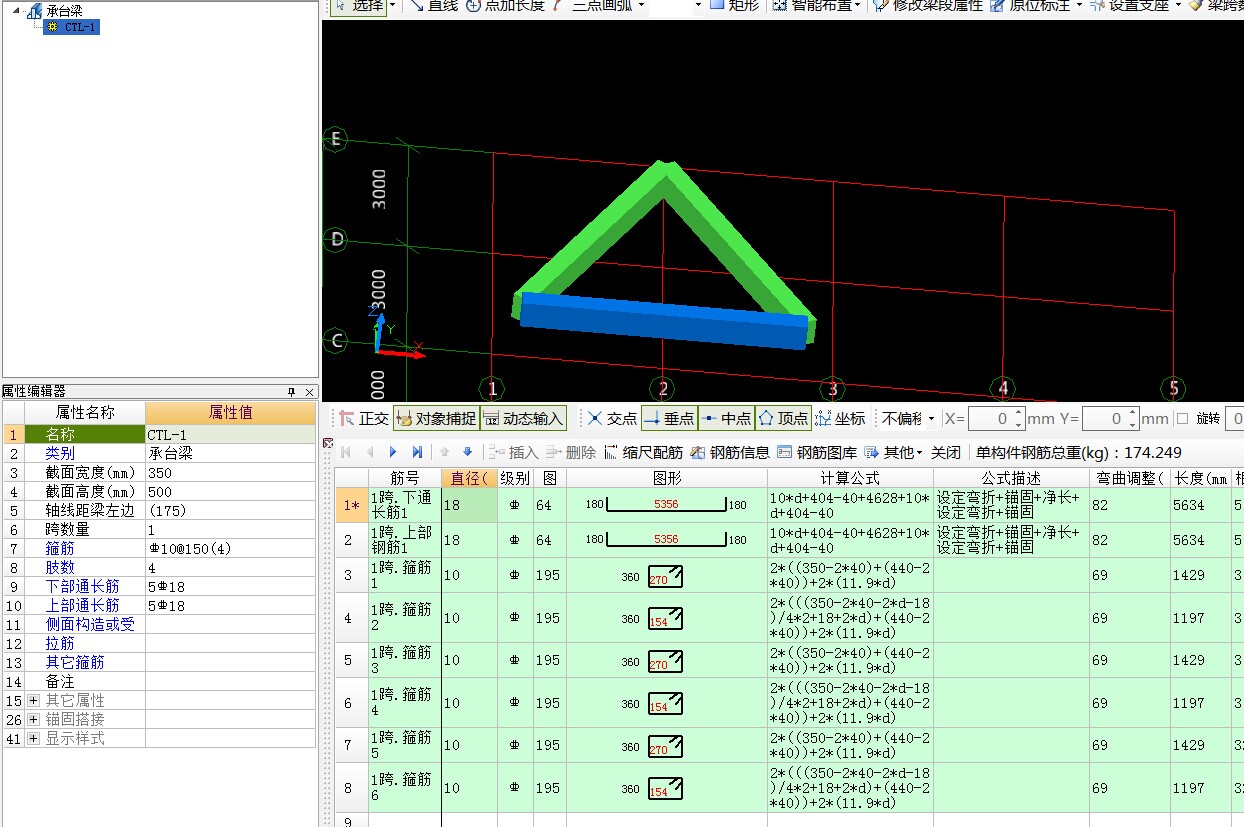Image resolution: width=1244 pixels, height=827 pixels.
Task: Close the rebar table panel X icon
Action: (327, 443)
